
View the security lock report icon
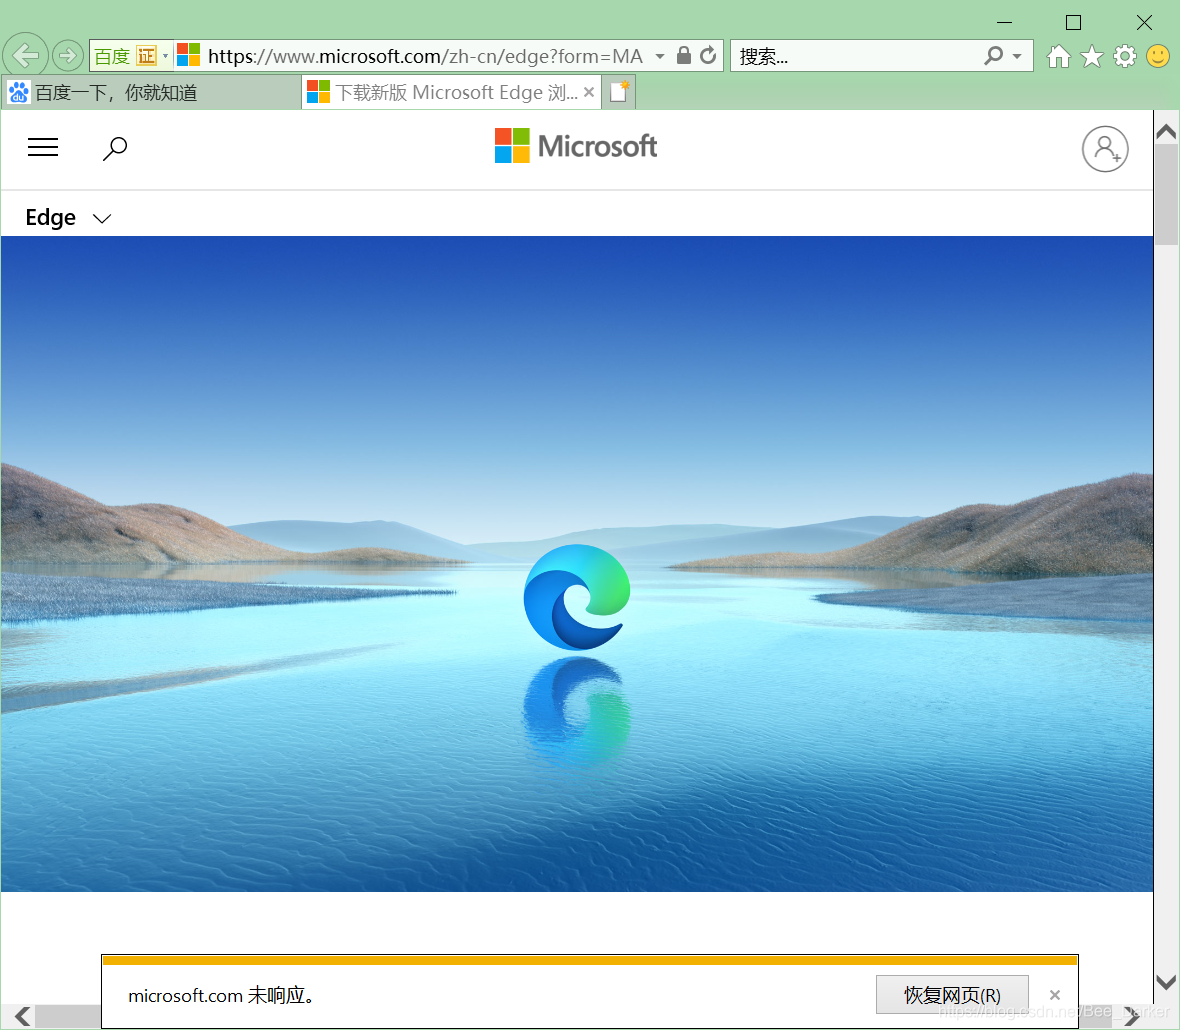(x=683, y=55)
